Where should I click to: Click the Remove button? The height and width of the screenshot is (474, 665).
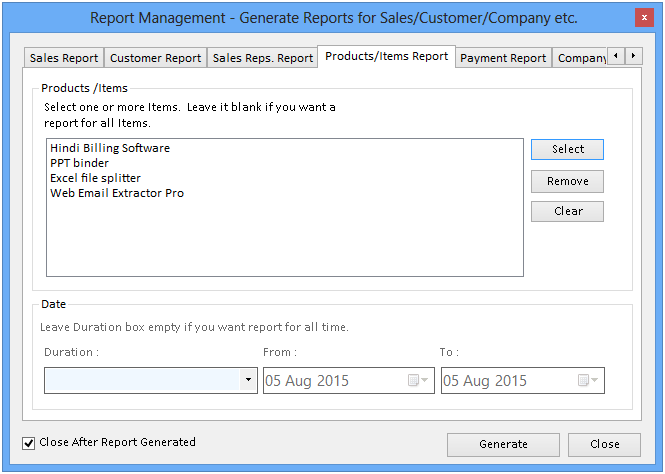[567, 181]
